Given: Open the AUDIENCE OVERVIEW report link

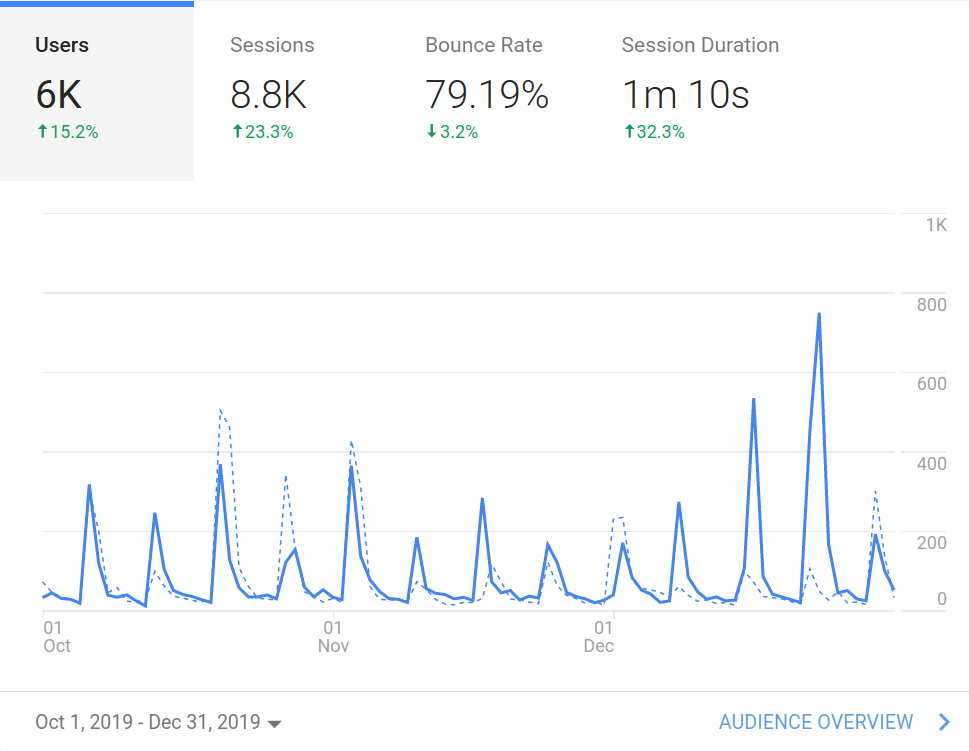Looking at the screenshot, I should click(x=816, y=722).
